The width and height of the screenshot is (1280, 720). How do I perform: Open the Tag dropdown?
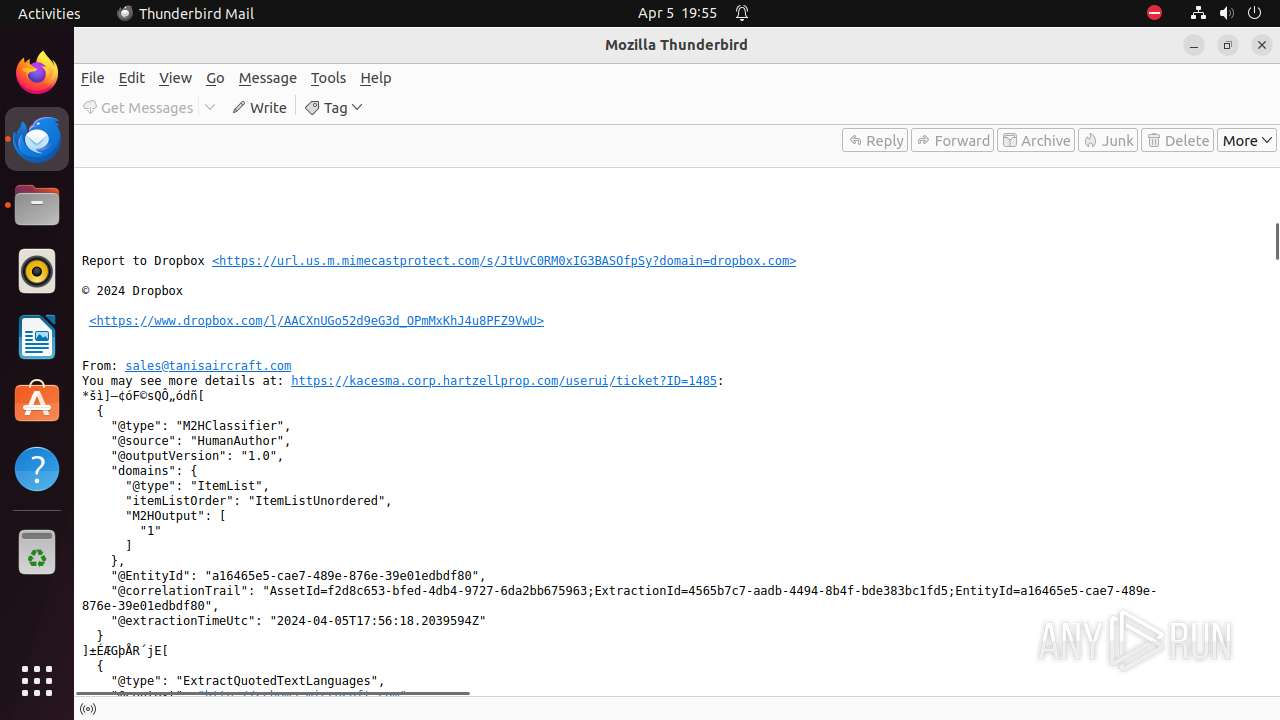click(334, 107)
